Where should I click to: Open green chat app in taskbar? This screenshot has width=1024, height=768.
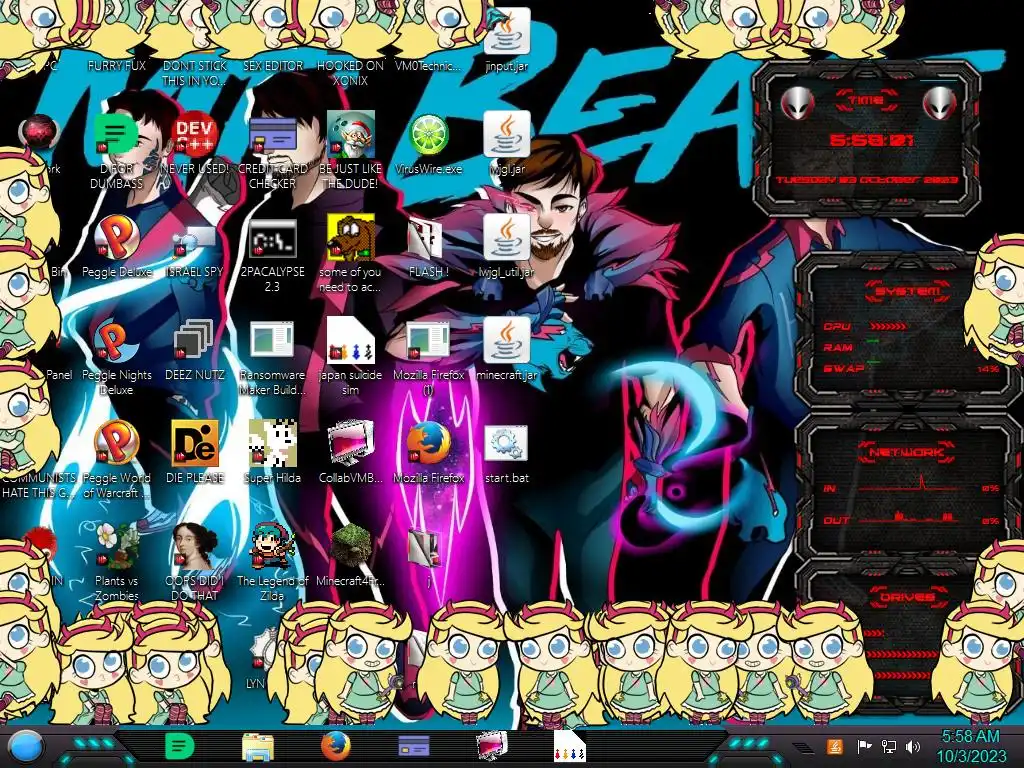click(x=180, y=747)
